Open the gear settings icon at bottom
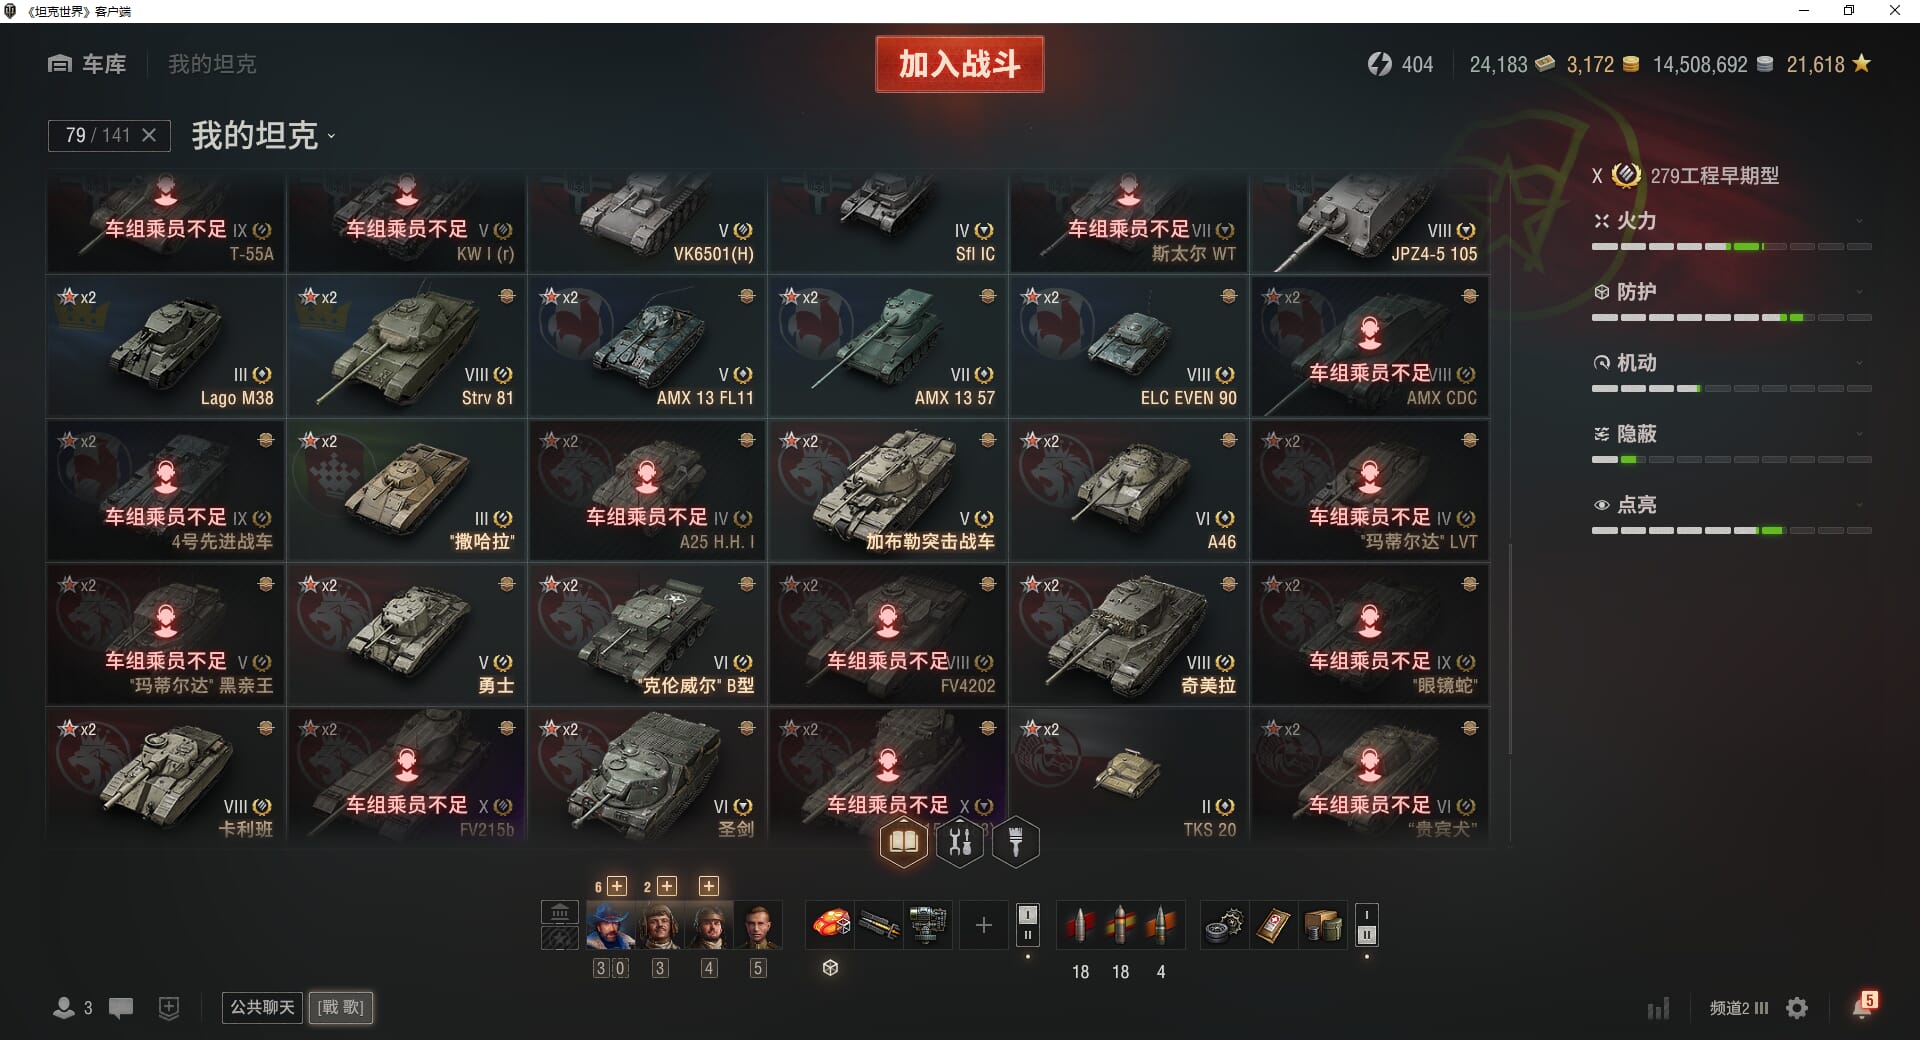This screenshot has width=1920, height=1040. click(x=1797, y=1008)
